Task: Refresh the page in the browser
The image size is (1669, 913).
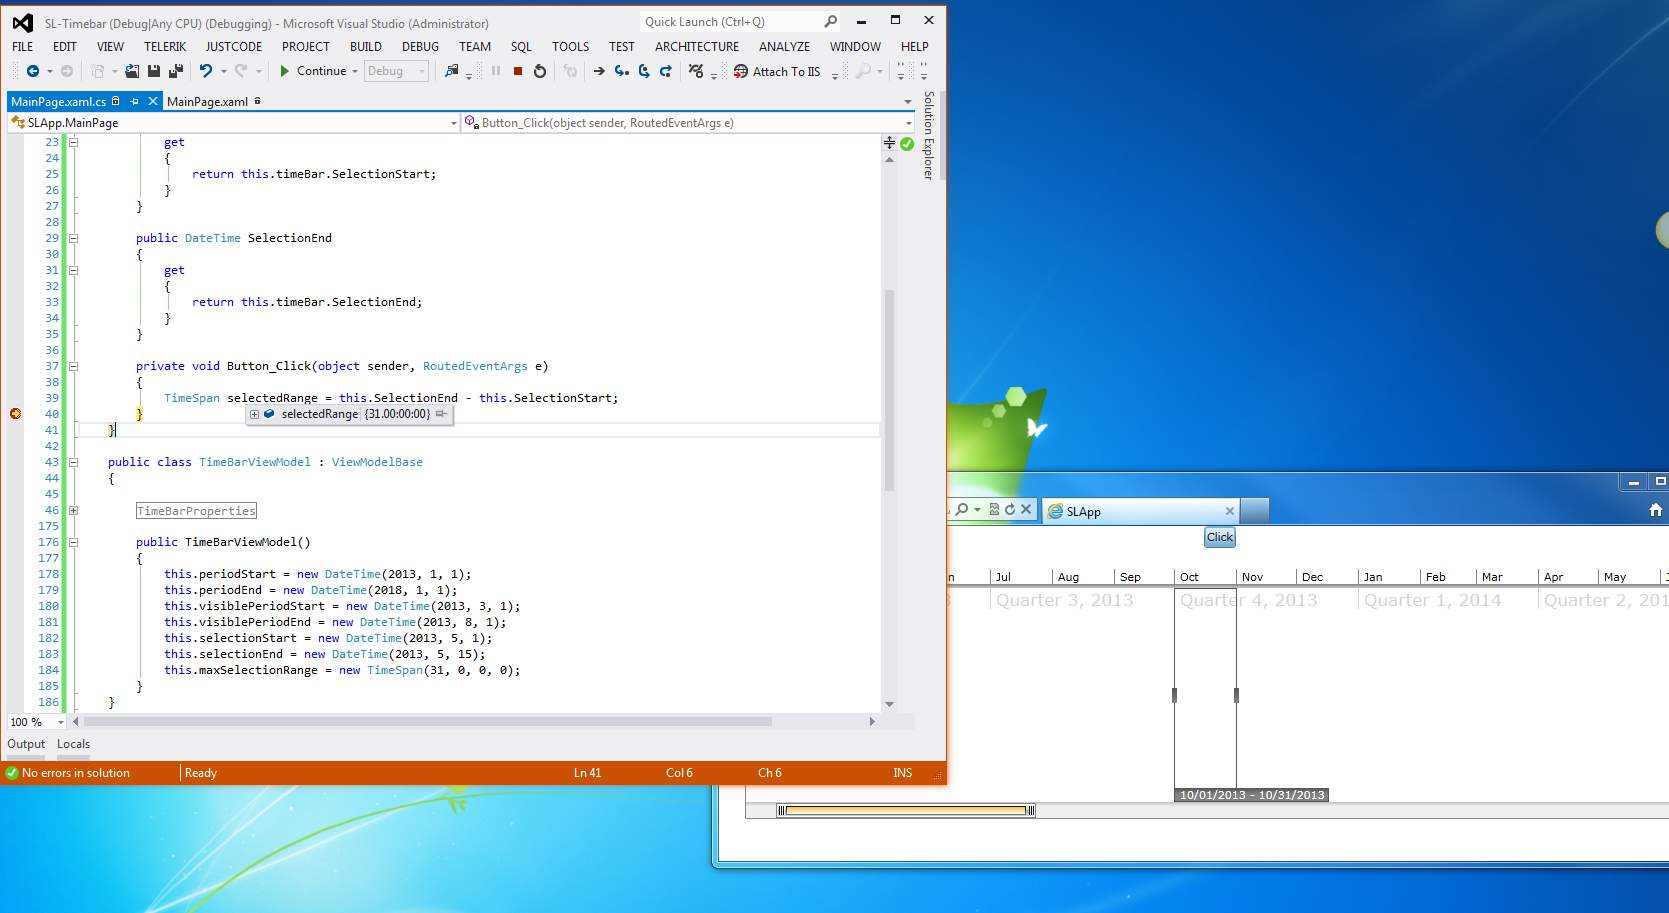Action: tap(1010, 509)
